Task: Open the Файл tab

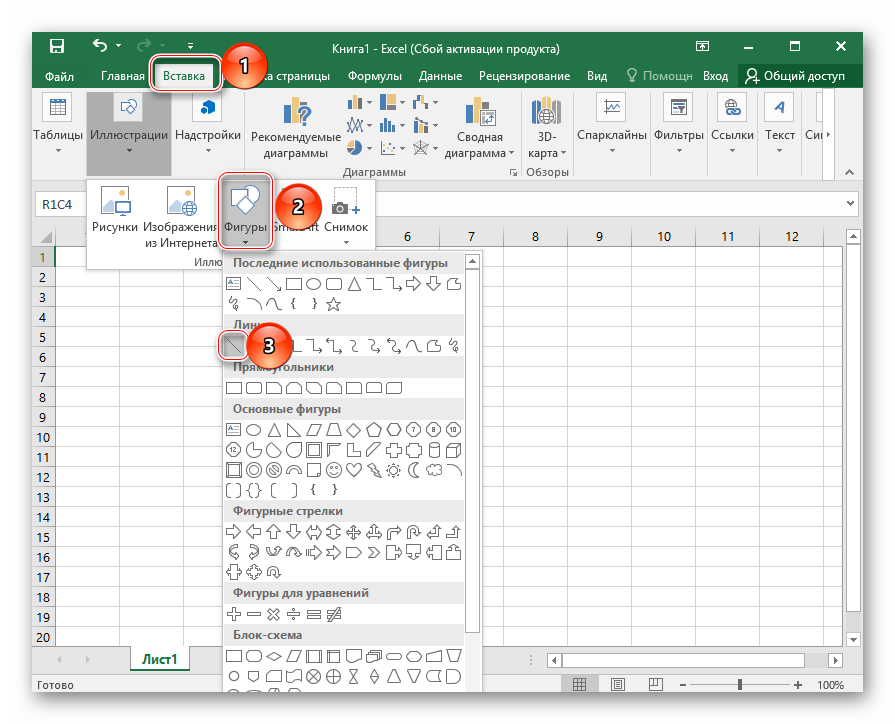Action: [59, 76]
